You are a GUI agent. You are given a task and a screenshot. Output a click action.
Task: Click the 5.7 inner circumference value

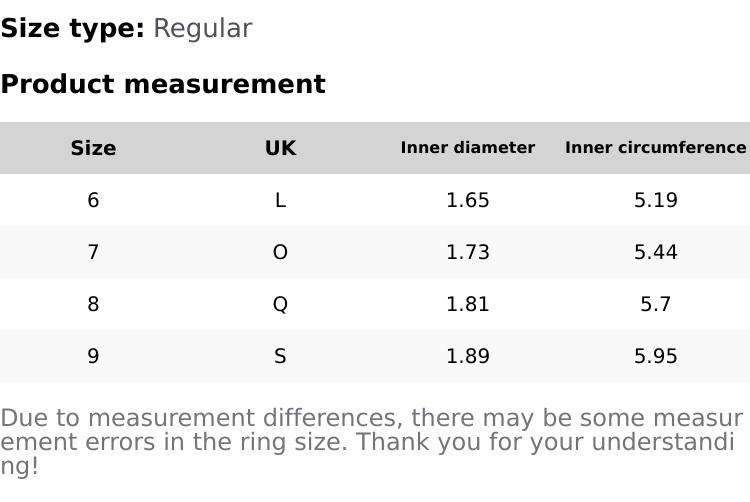point(655,304)
